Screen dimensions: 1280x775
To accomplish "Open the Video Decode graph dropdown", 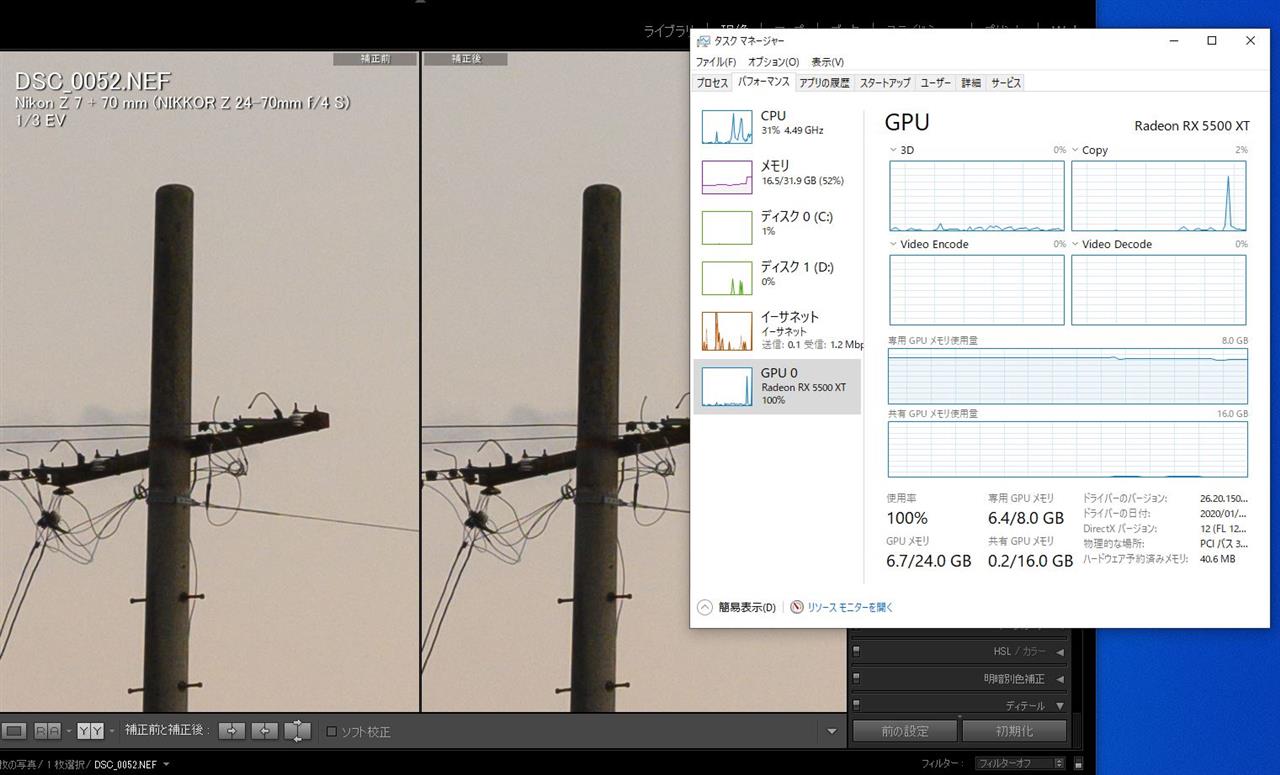I will tap(1075, 244).
